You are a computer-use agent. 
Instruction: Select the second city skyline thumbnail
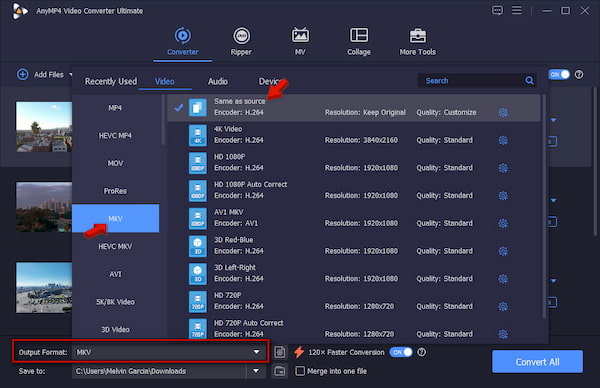44,207
